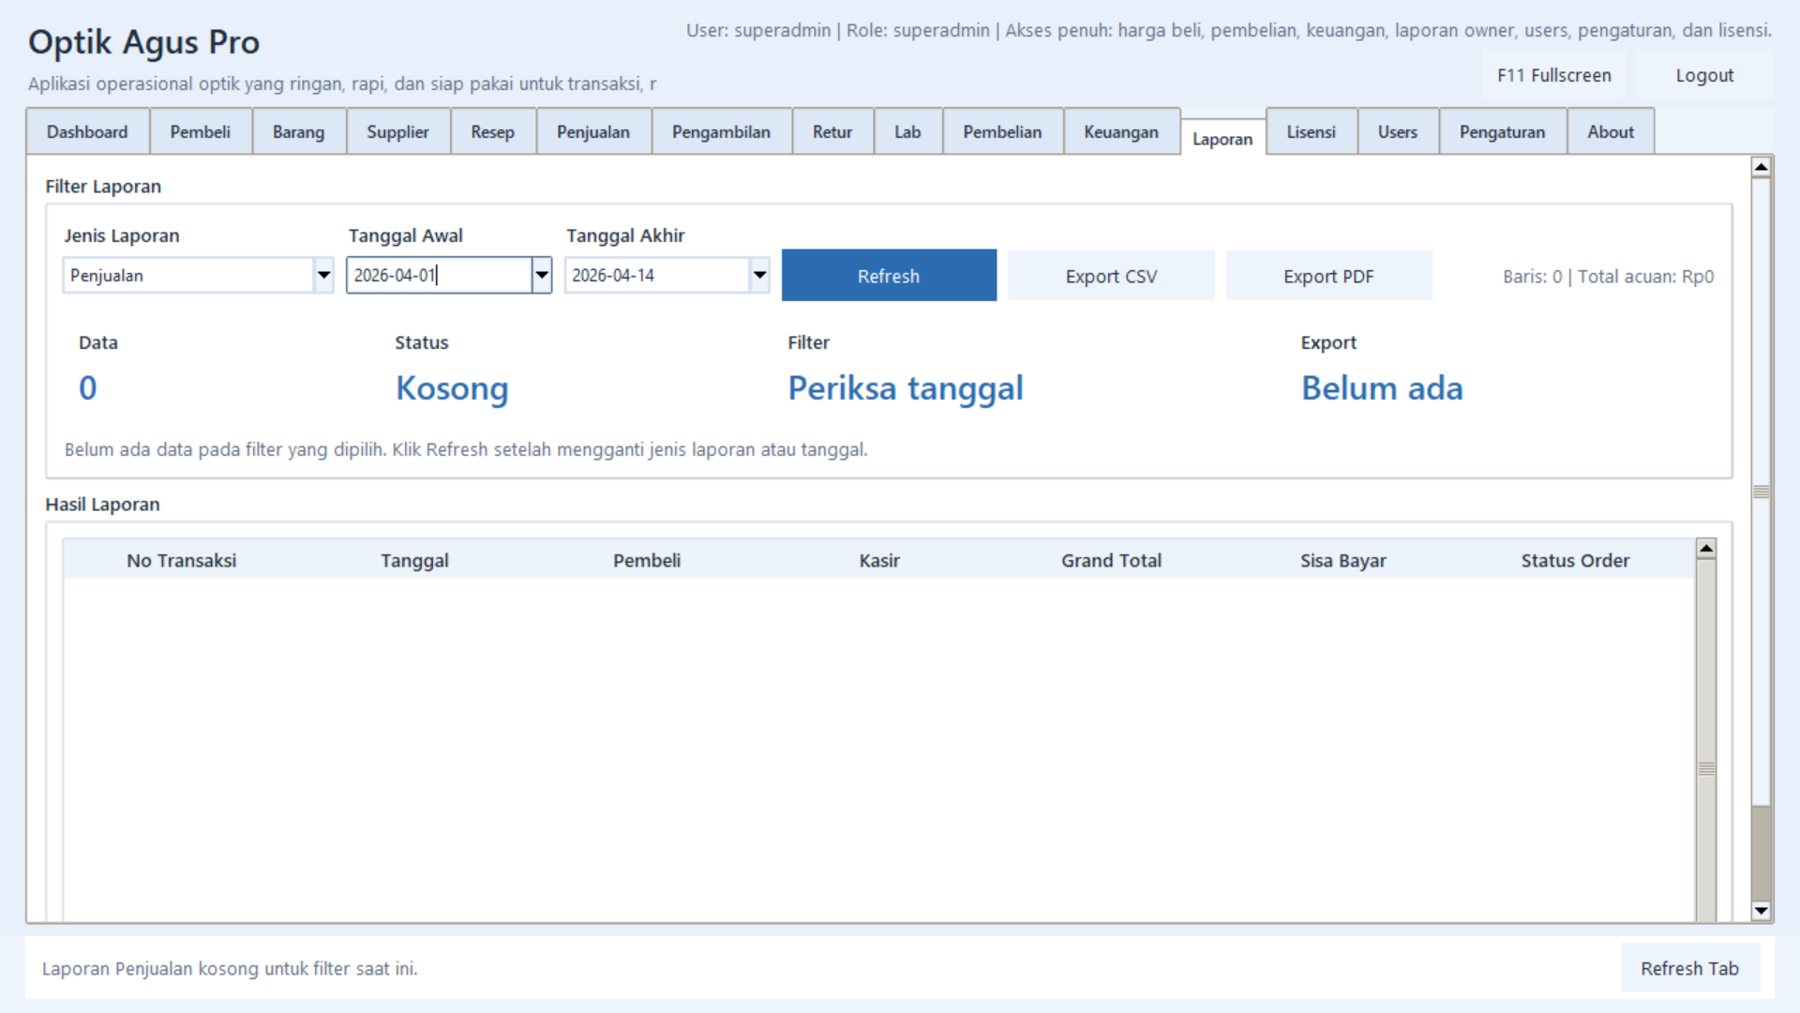Open the Supplier tab

(x=398, y=131)
